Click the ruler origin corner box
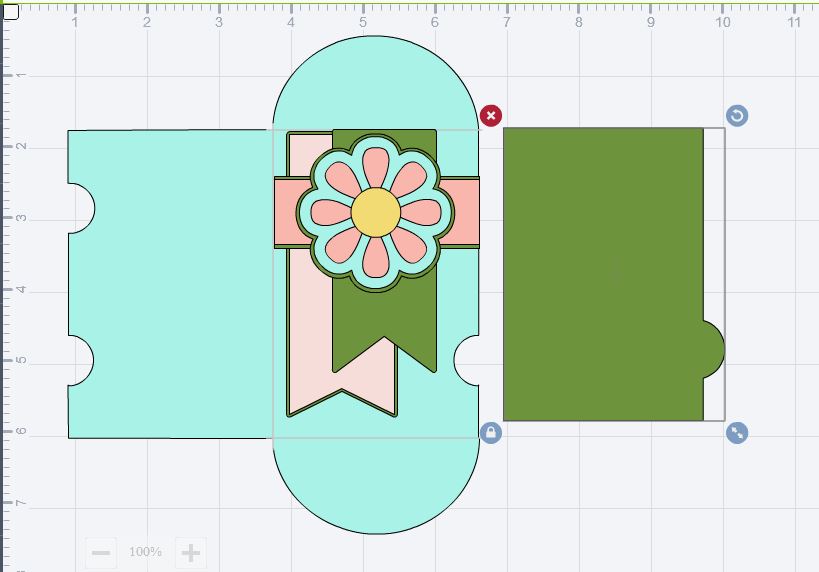Screen dimensions: 819x572 (10, 11)
